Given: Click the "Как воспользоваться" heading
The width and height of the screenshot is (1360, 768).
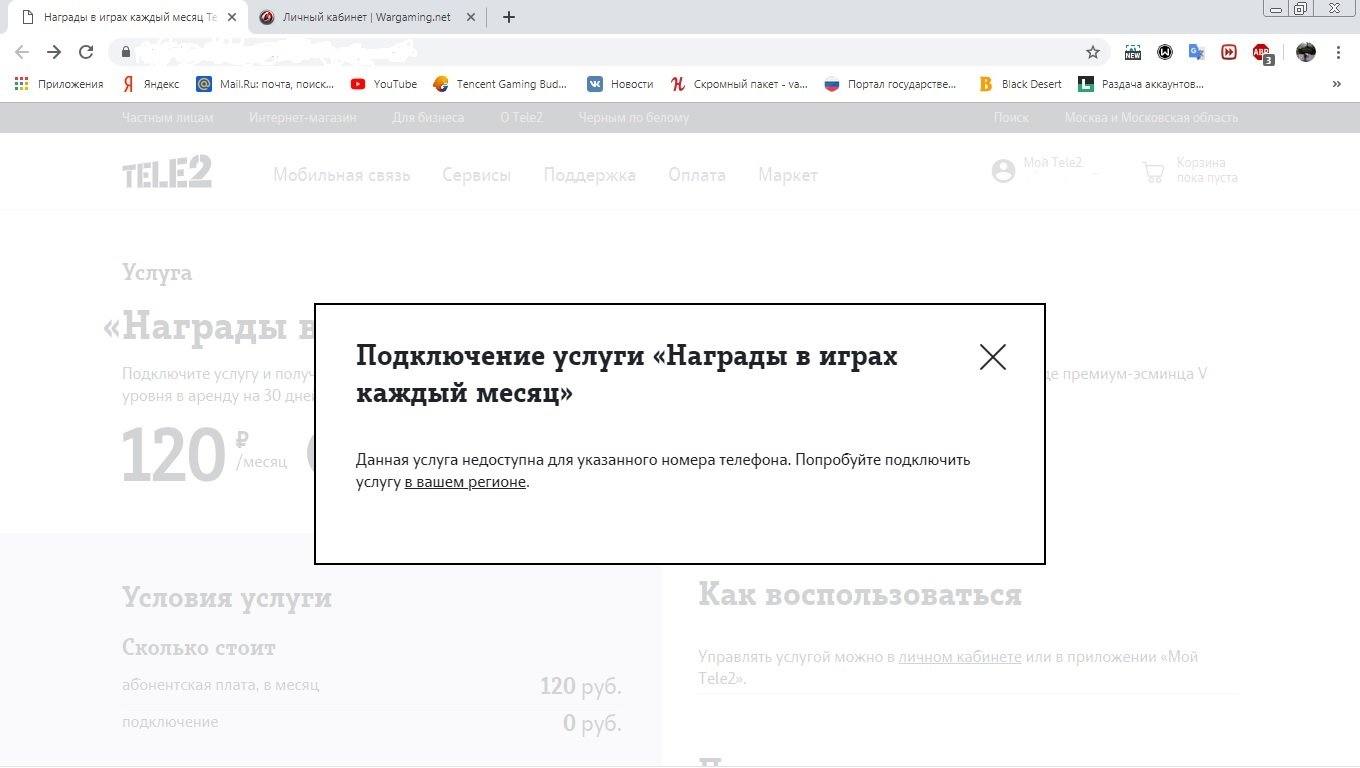Looking at the screenshot, I should pos(860,594).
